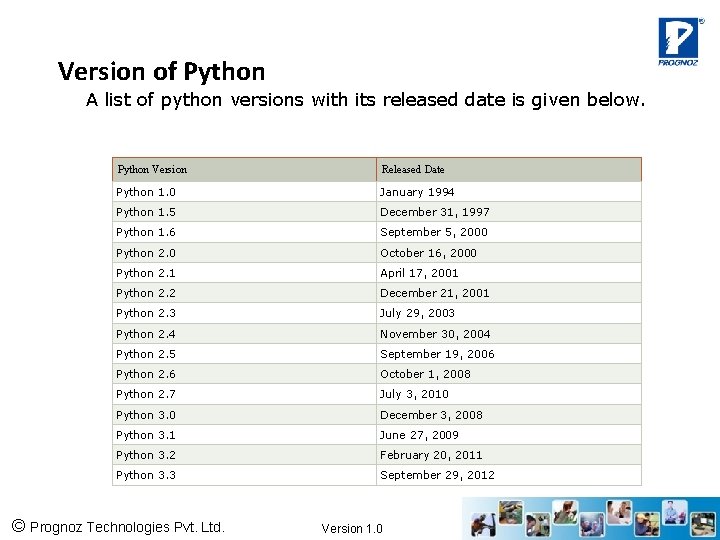Screen dimensions: 720x540
Task: Select the Python 1.0 table row
Action: (x=376, y=192)
